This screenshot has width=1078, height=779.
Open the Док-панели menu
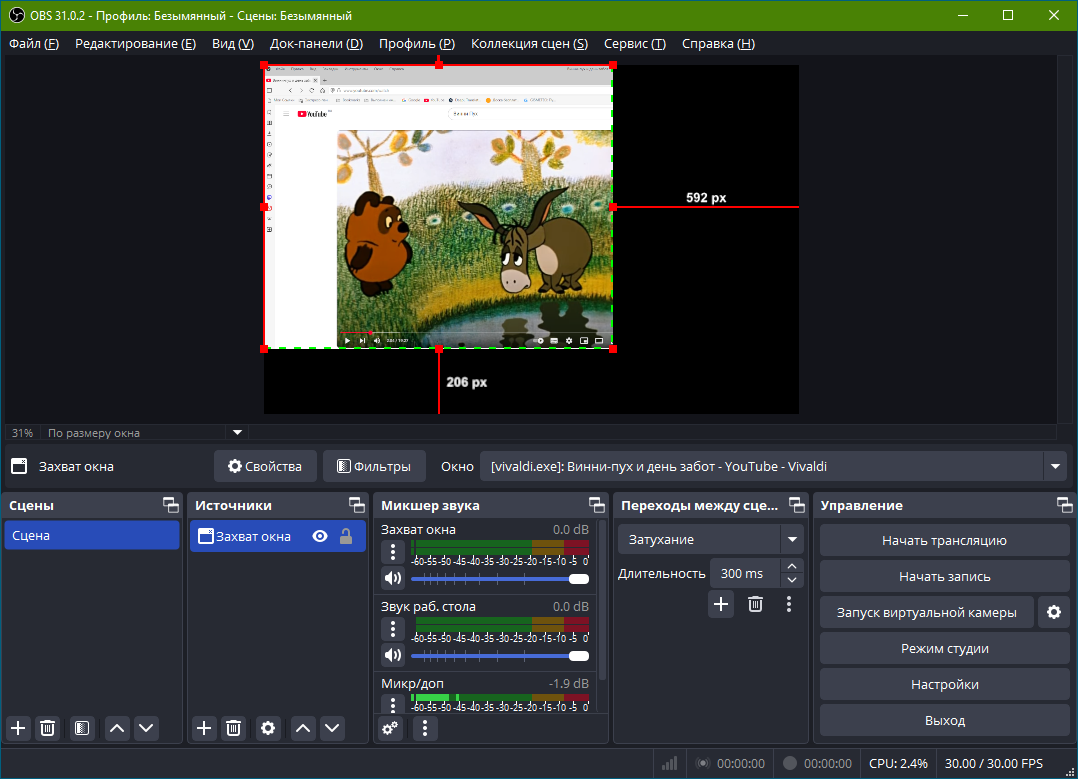[x=316, y=44]
